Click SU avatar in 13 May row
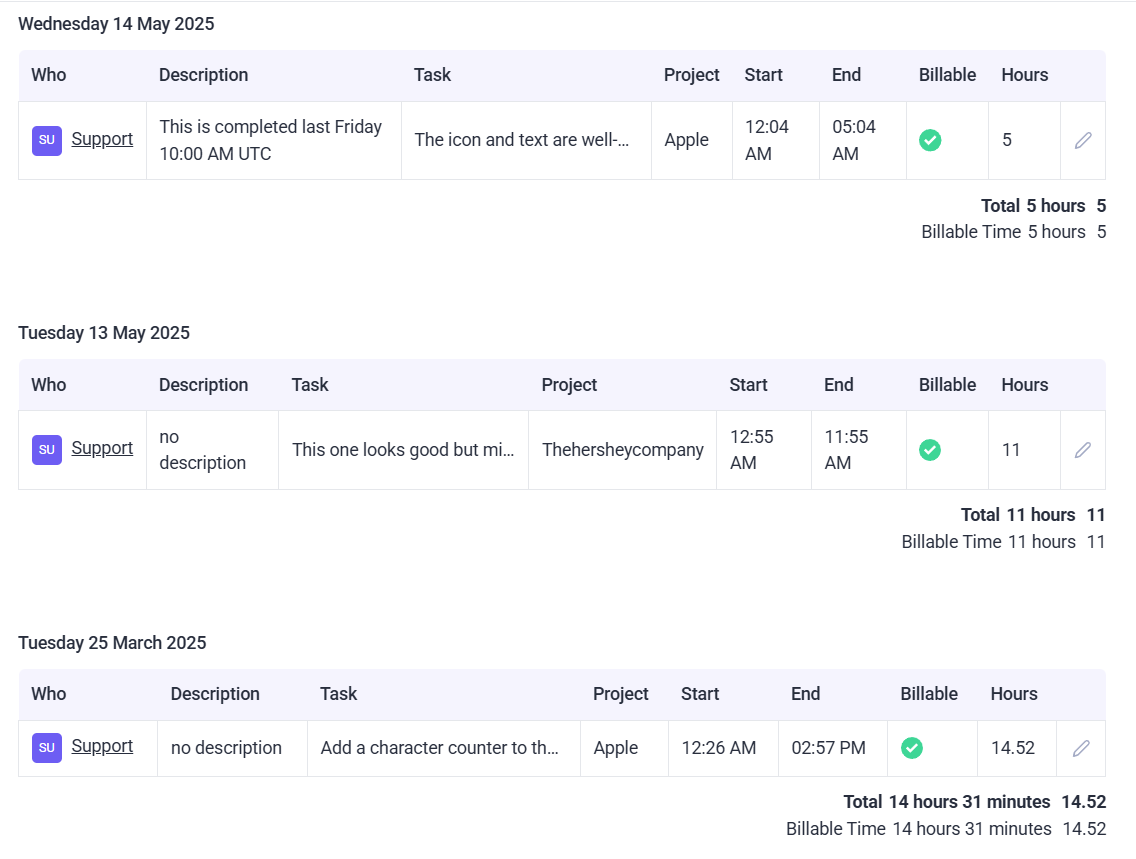This screenshot has height=859, width=1136. click(x=47, y=450)
